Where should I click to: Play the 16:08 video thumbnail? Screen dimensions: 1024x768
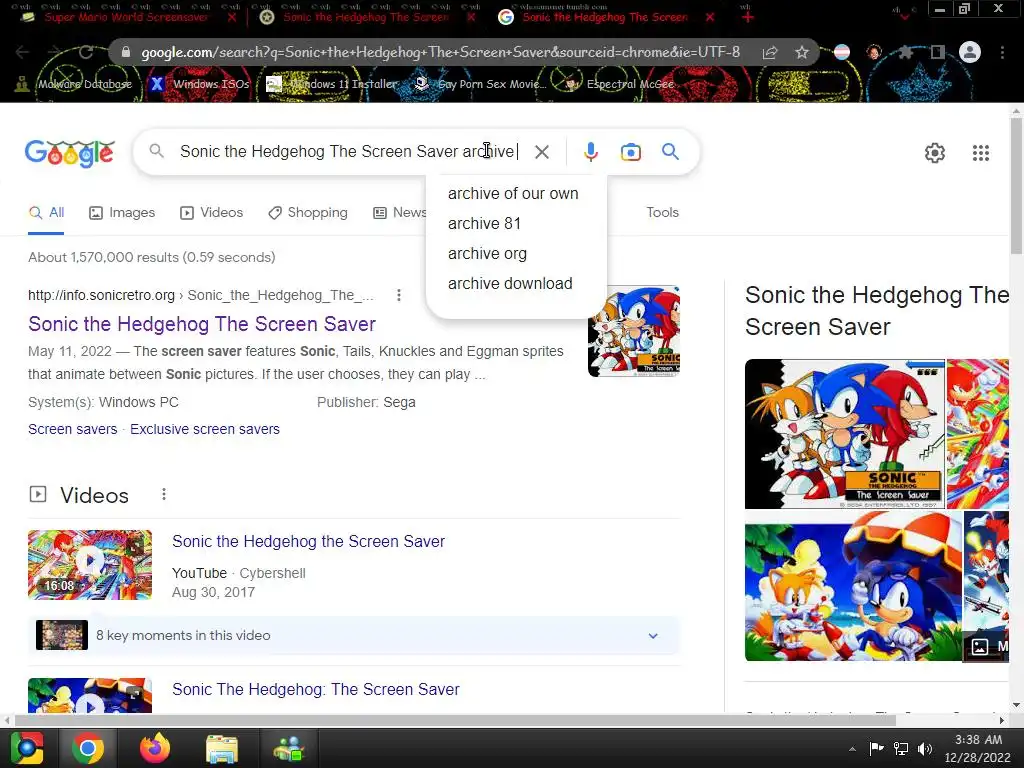click(x=89, y=565)
